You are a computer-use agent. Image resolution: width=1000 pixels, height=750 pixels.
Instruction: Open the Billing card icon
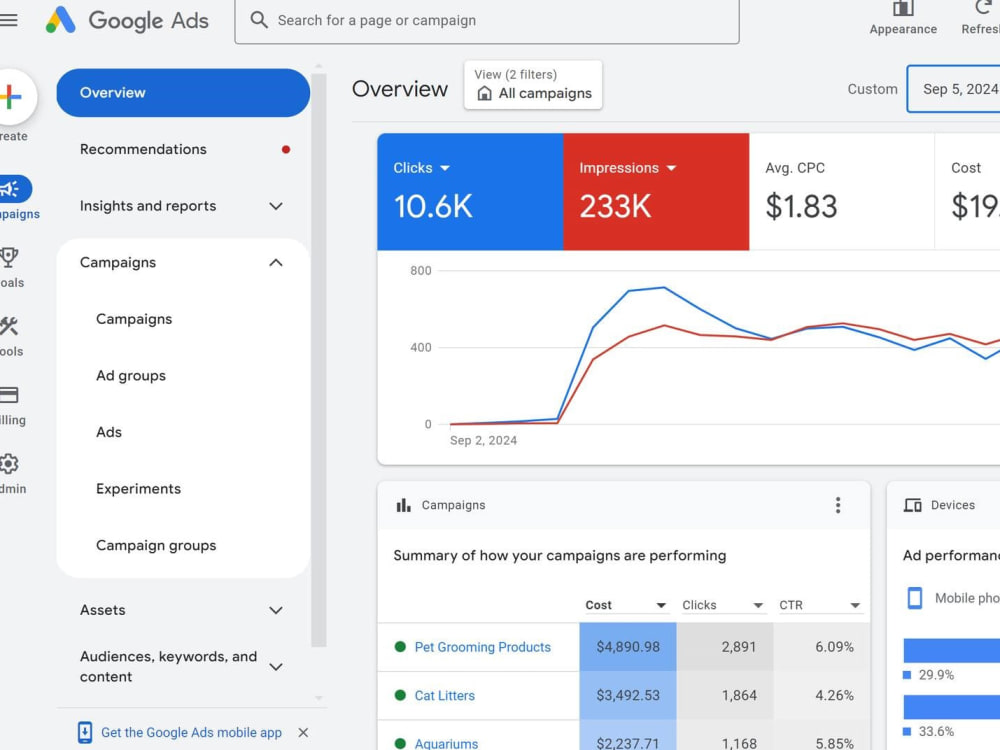[x=9, y=395]
